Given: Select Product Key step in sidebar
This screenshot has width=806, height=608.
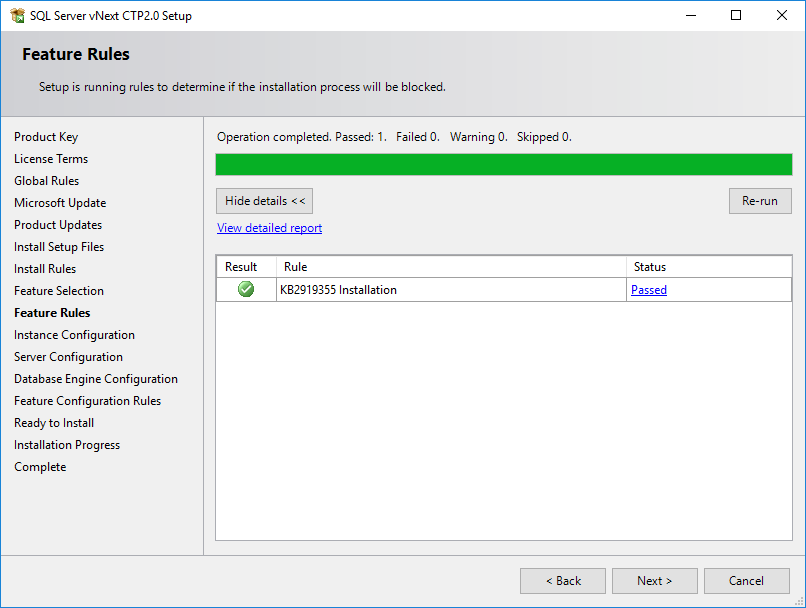Looking at the screenshot, I should 46,137.
